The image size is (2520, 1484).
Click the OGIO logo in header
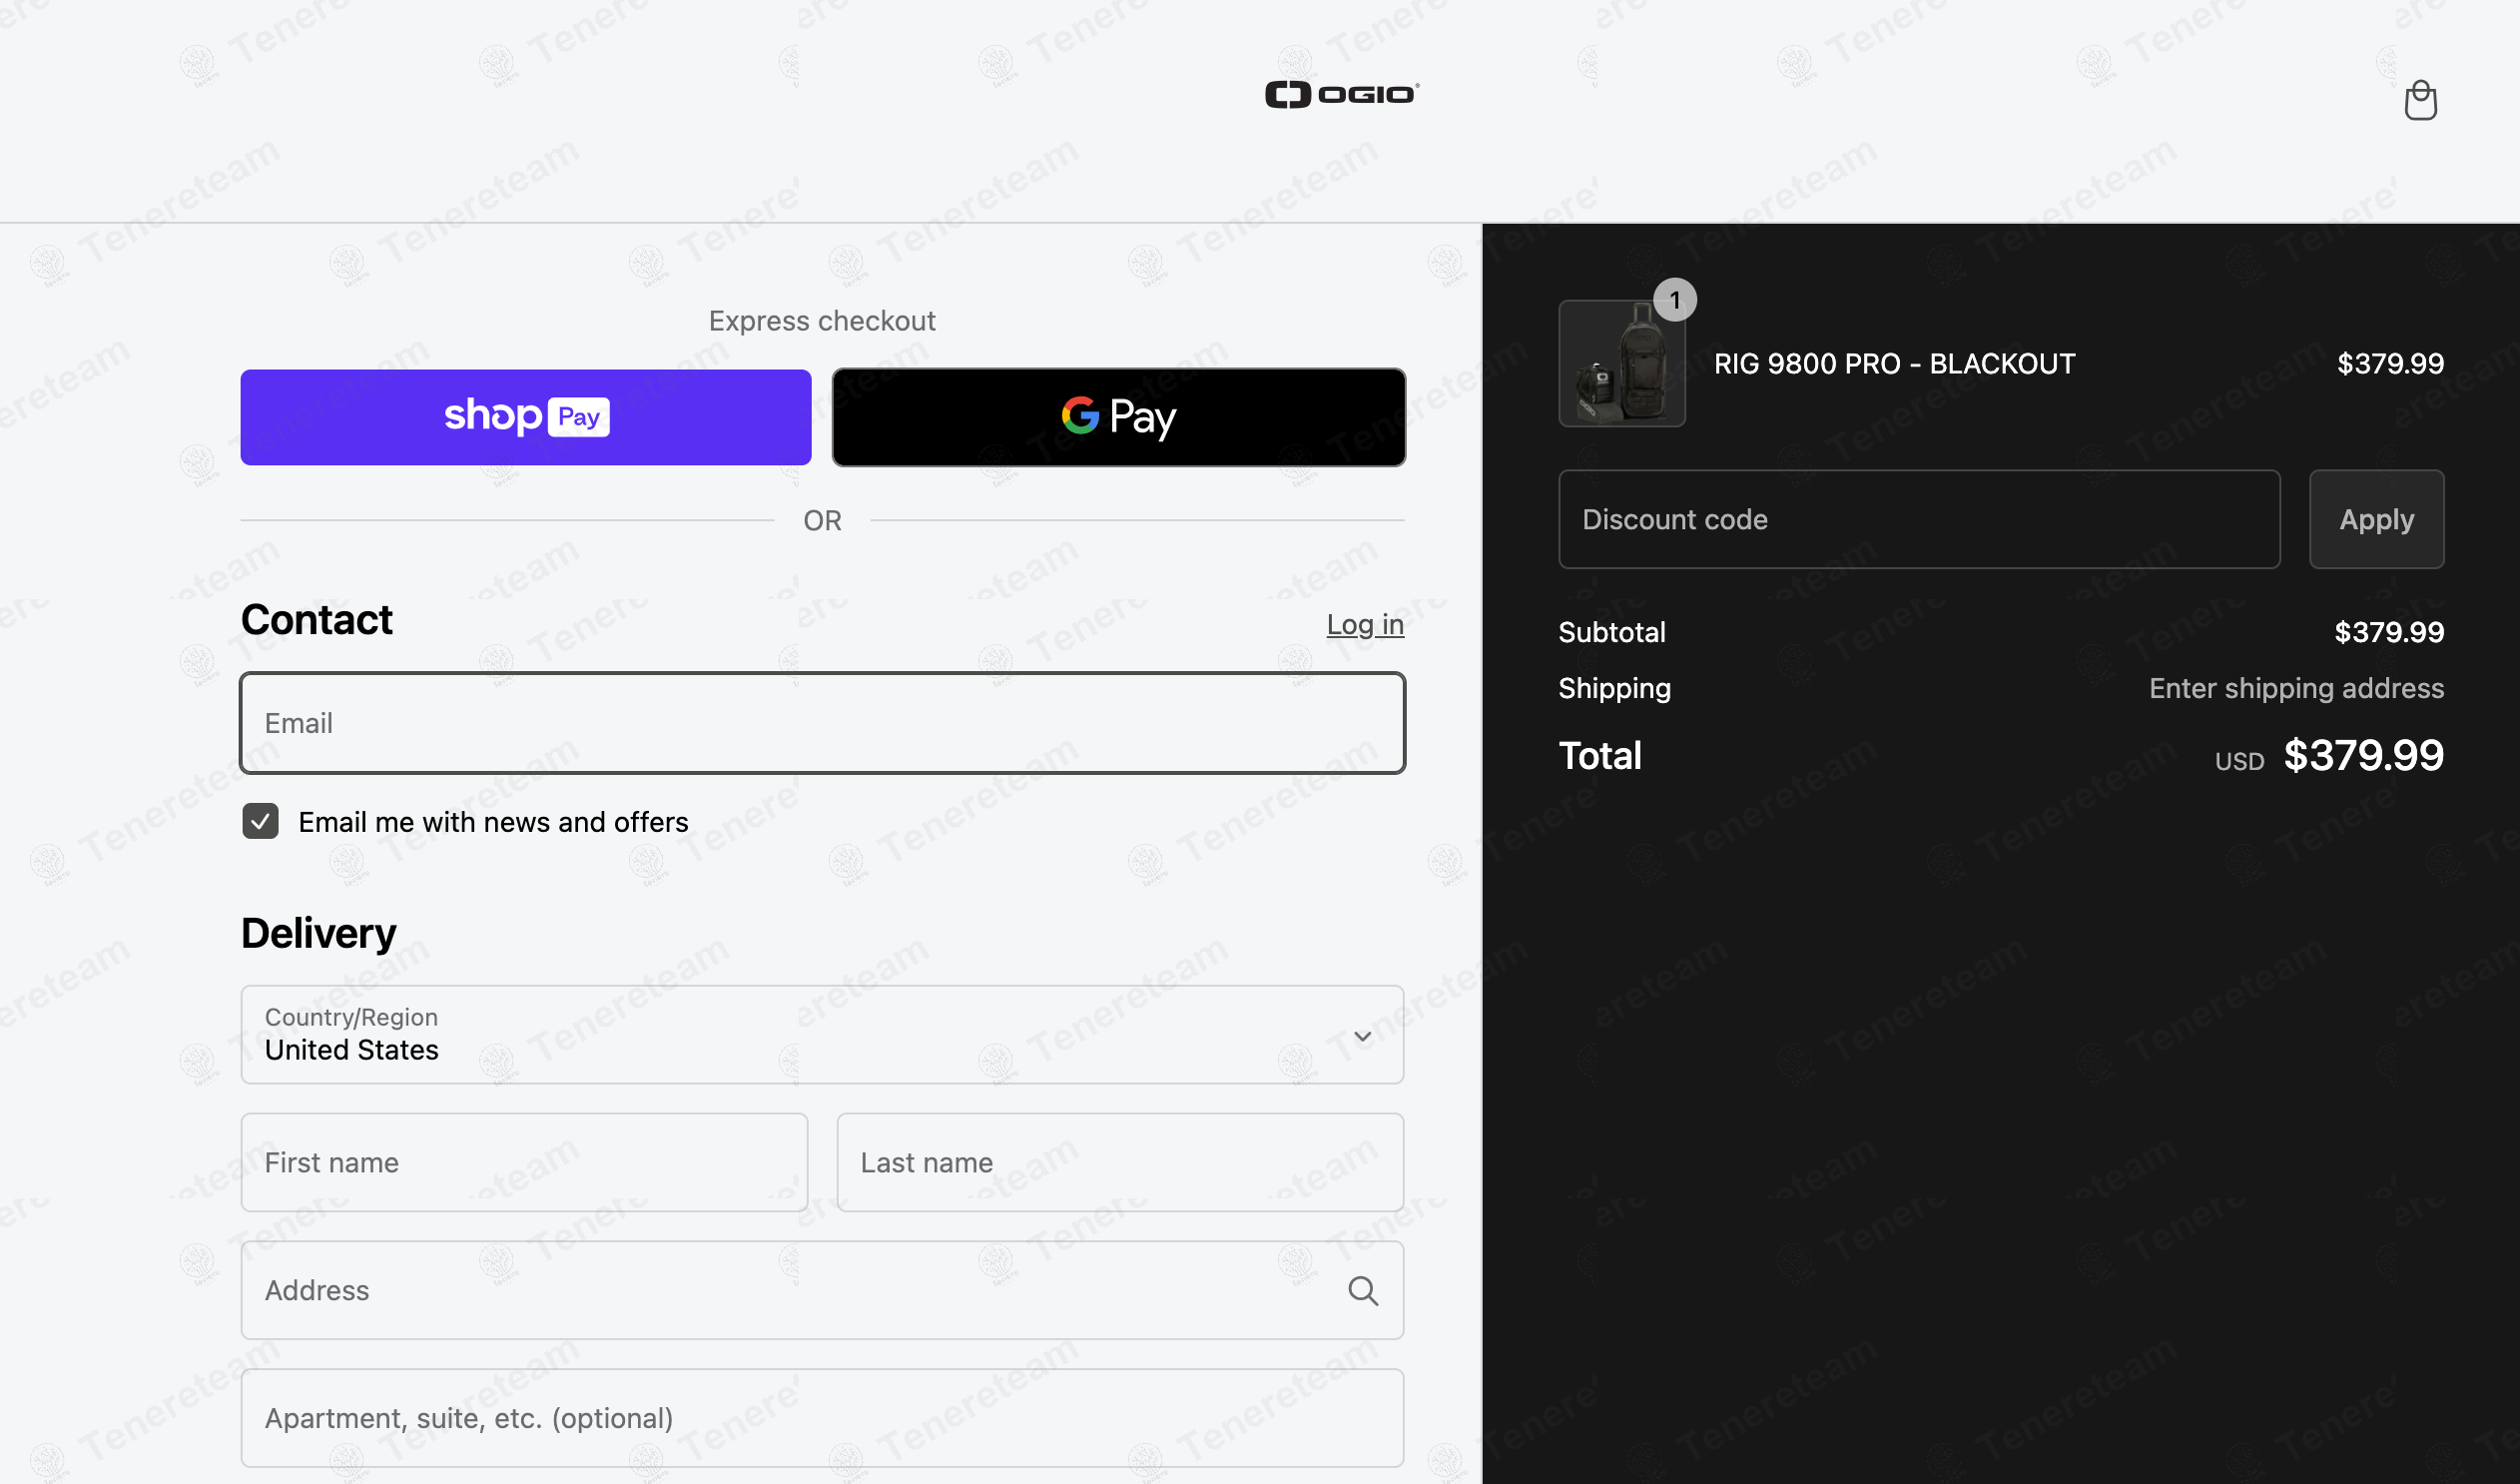coord(1341,94)
